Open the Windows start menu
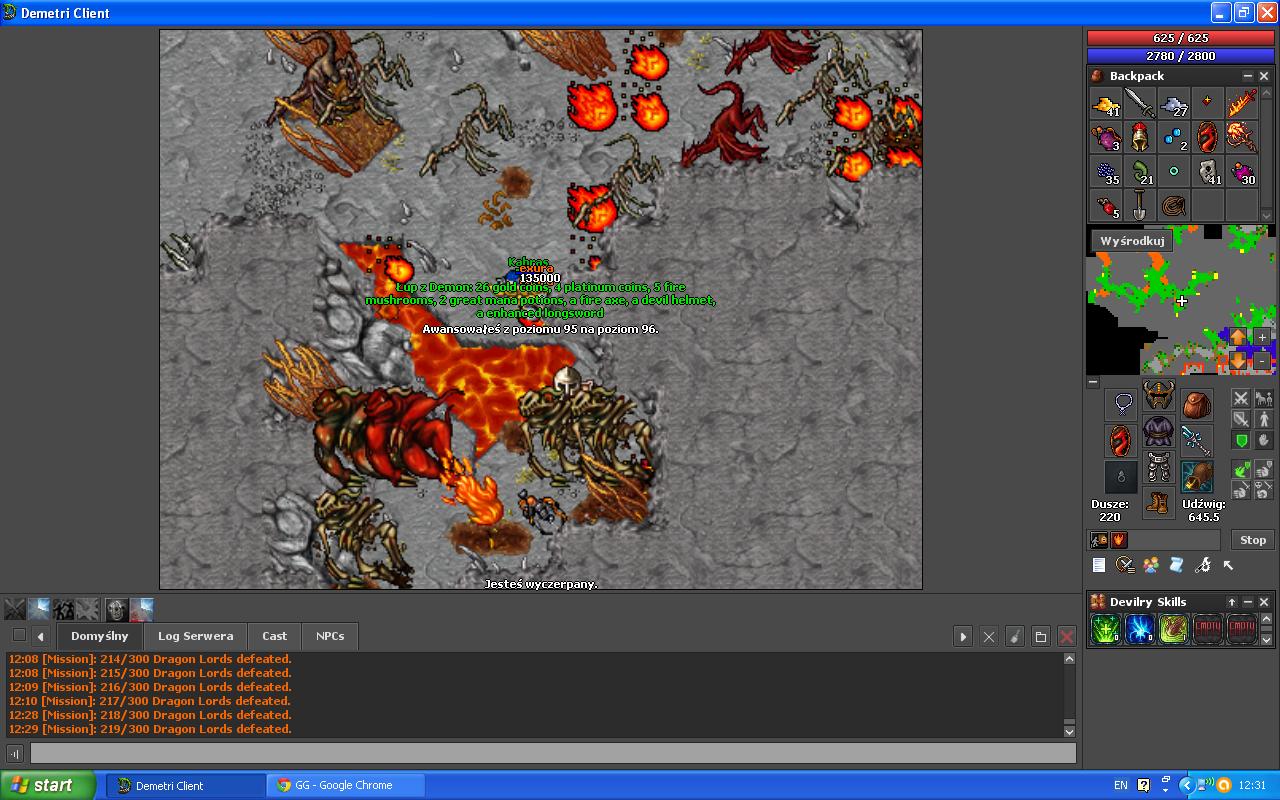The height and width of the screenshot is (800, 1280). pyautogui.click(x=48, y=785)
